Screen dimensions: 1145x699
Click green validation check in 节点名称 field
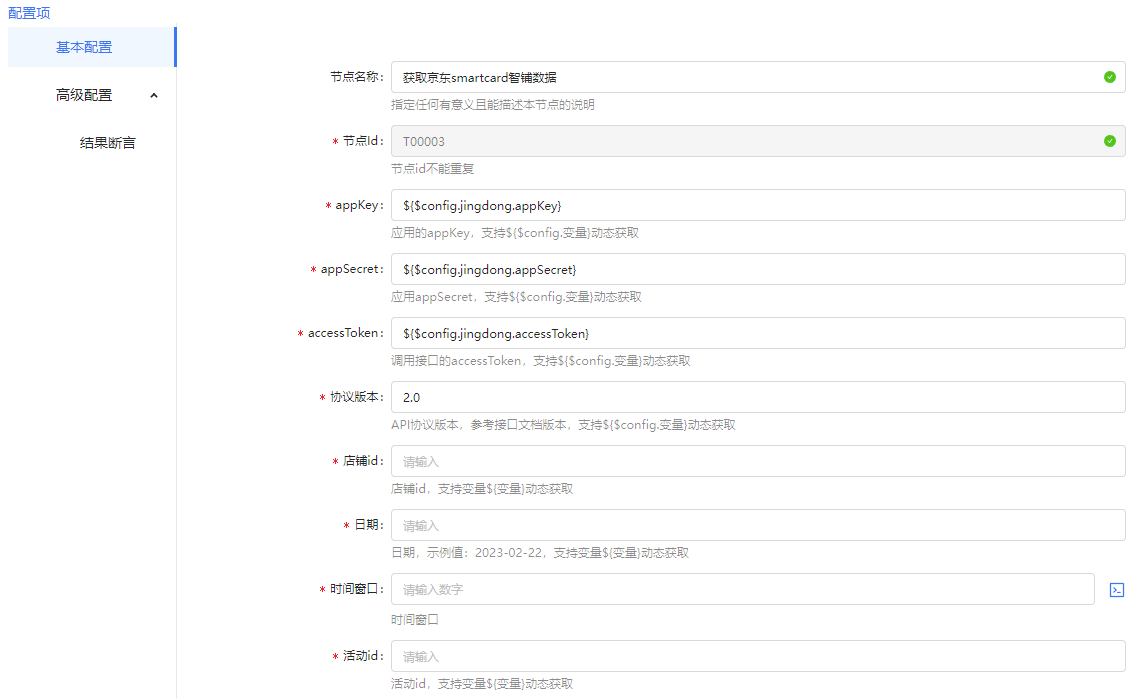(x=1109, y=77)
